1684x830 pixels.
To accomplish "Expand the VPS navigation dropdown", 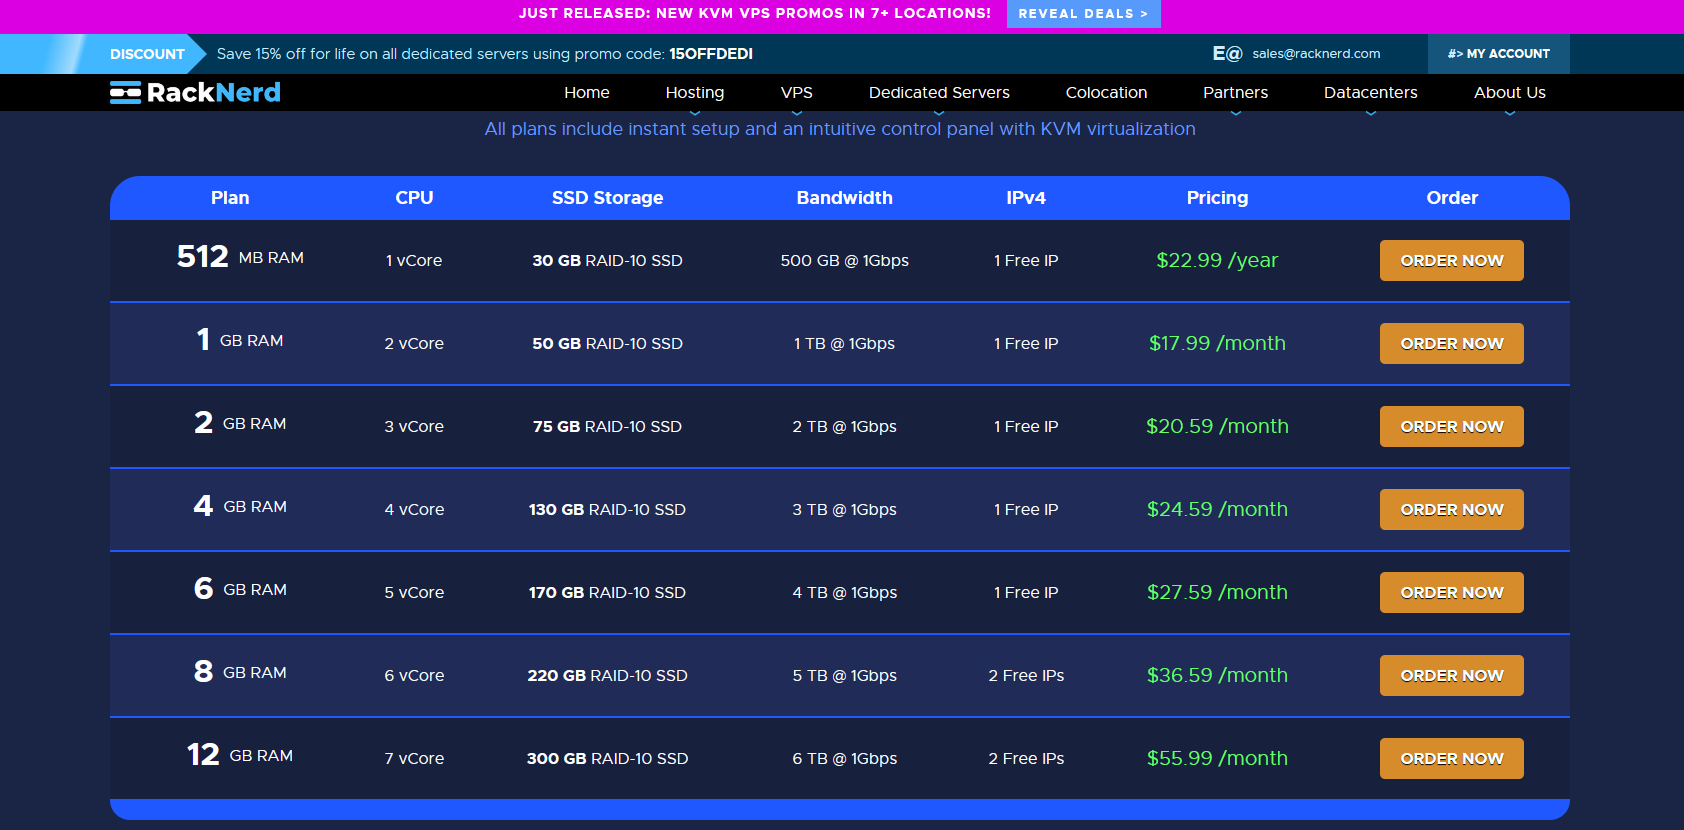I will (x=797, y=93).
